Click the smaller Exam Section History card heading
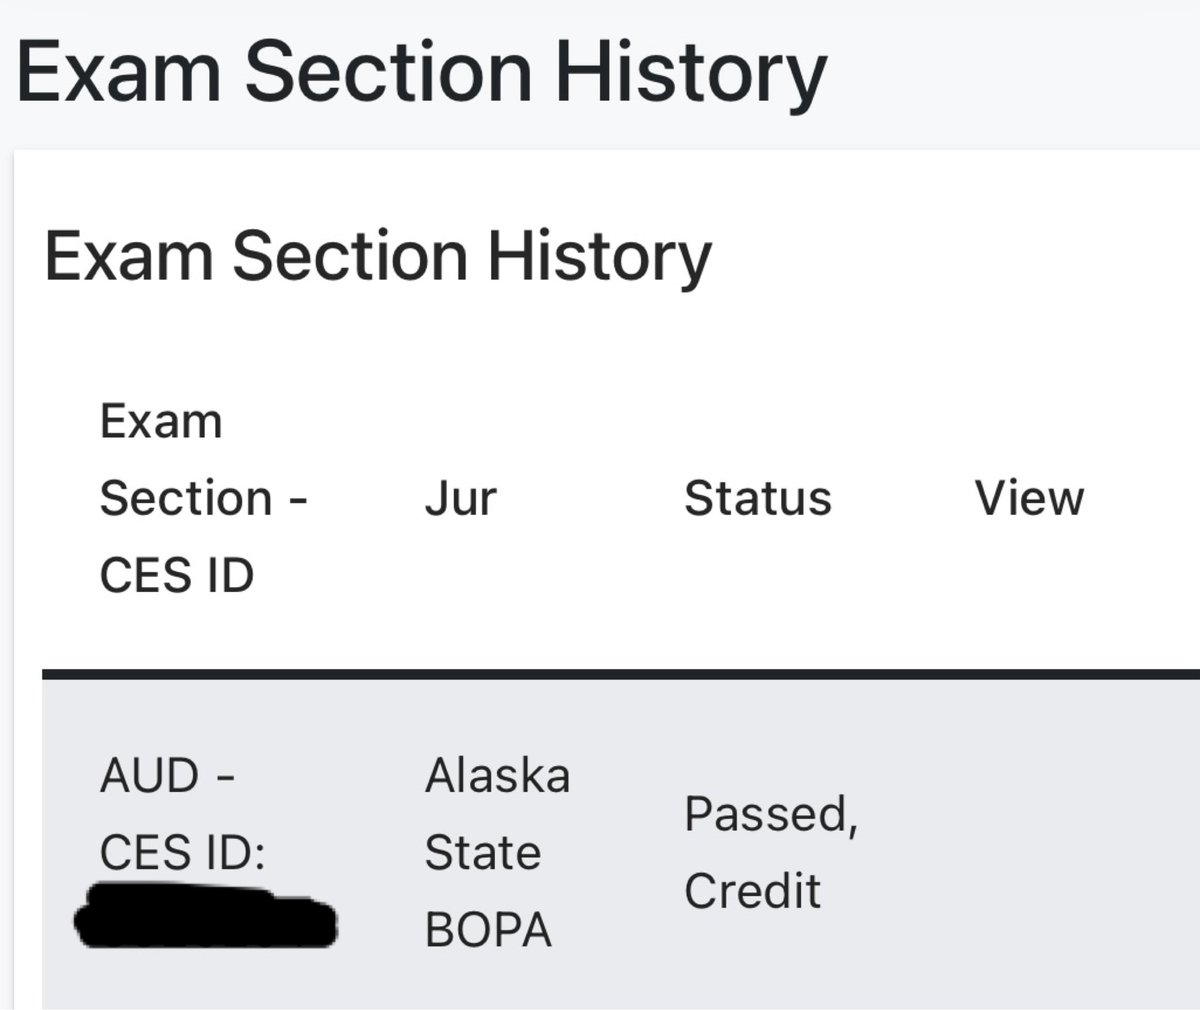The height and width of the screenshot is (1010, 1200). tap(377, 256)
